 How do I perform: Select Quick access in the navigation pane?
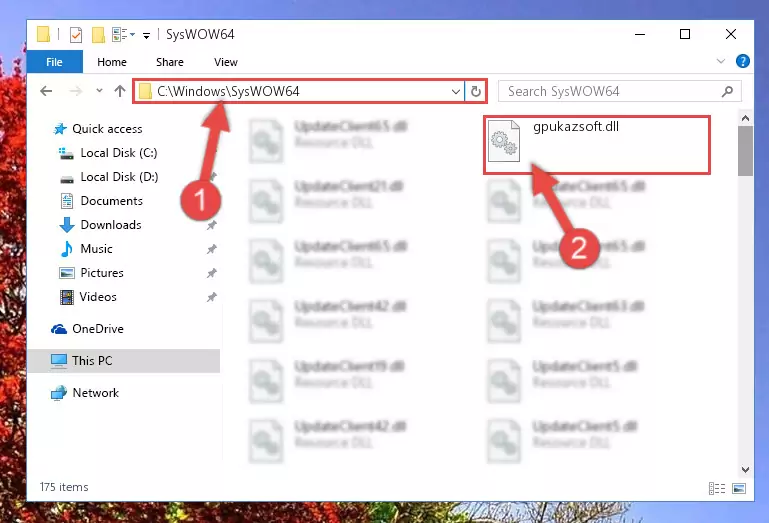pyautogui.click(x=107, y=129)
